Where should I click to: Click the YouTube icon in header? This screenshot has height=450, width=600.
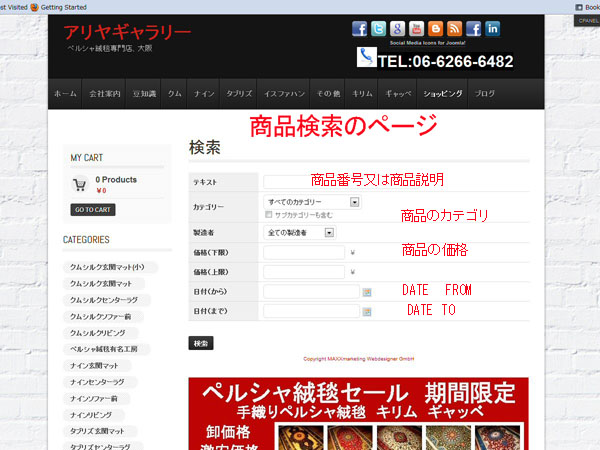[417, 29]
